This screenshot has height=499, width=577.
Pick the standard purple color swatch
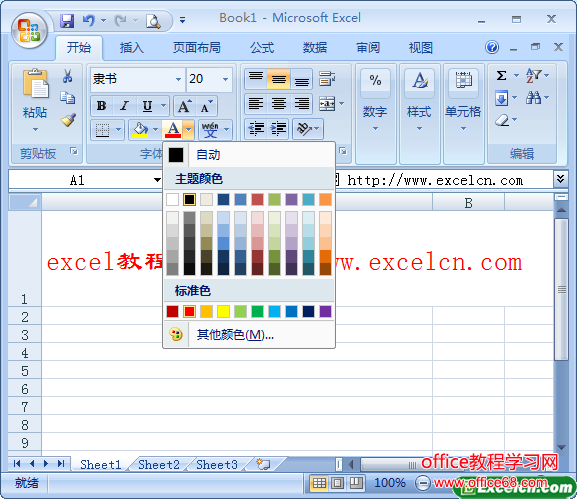click(x=325, y=311)
